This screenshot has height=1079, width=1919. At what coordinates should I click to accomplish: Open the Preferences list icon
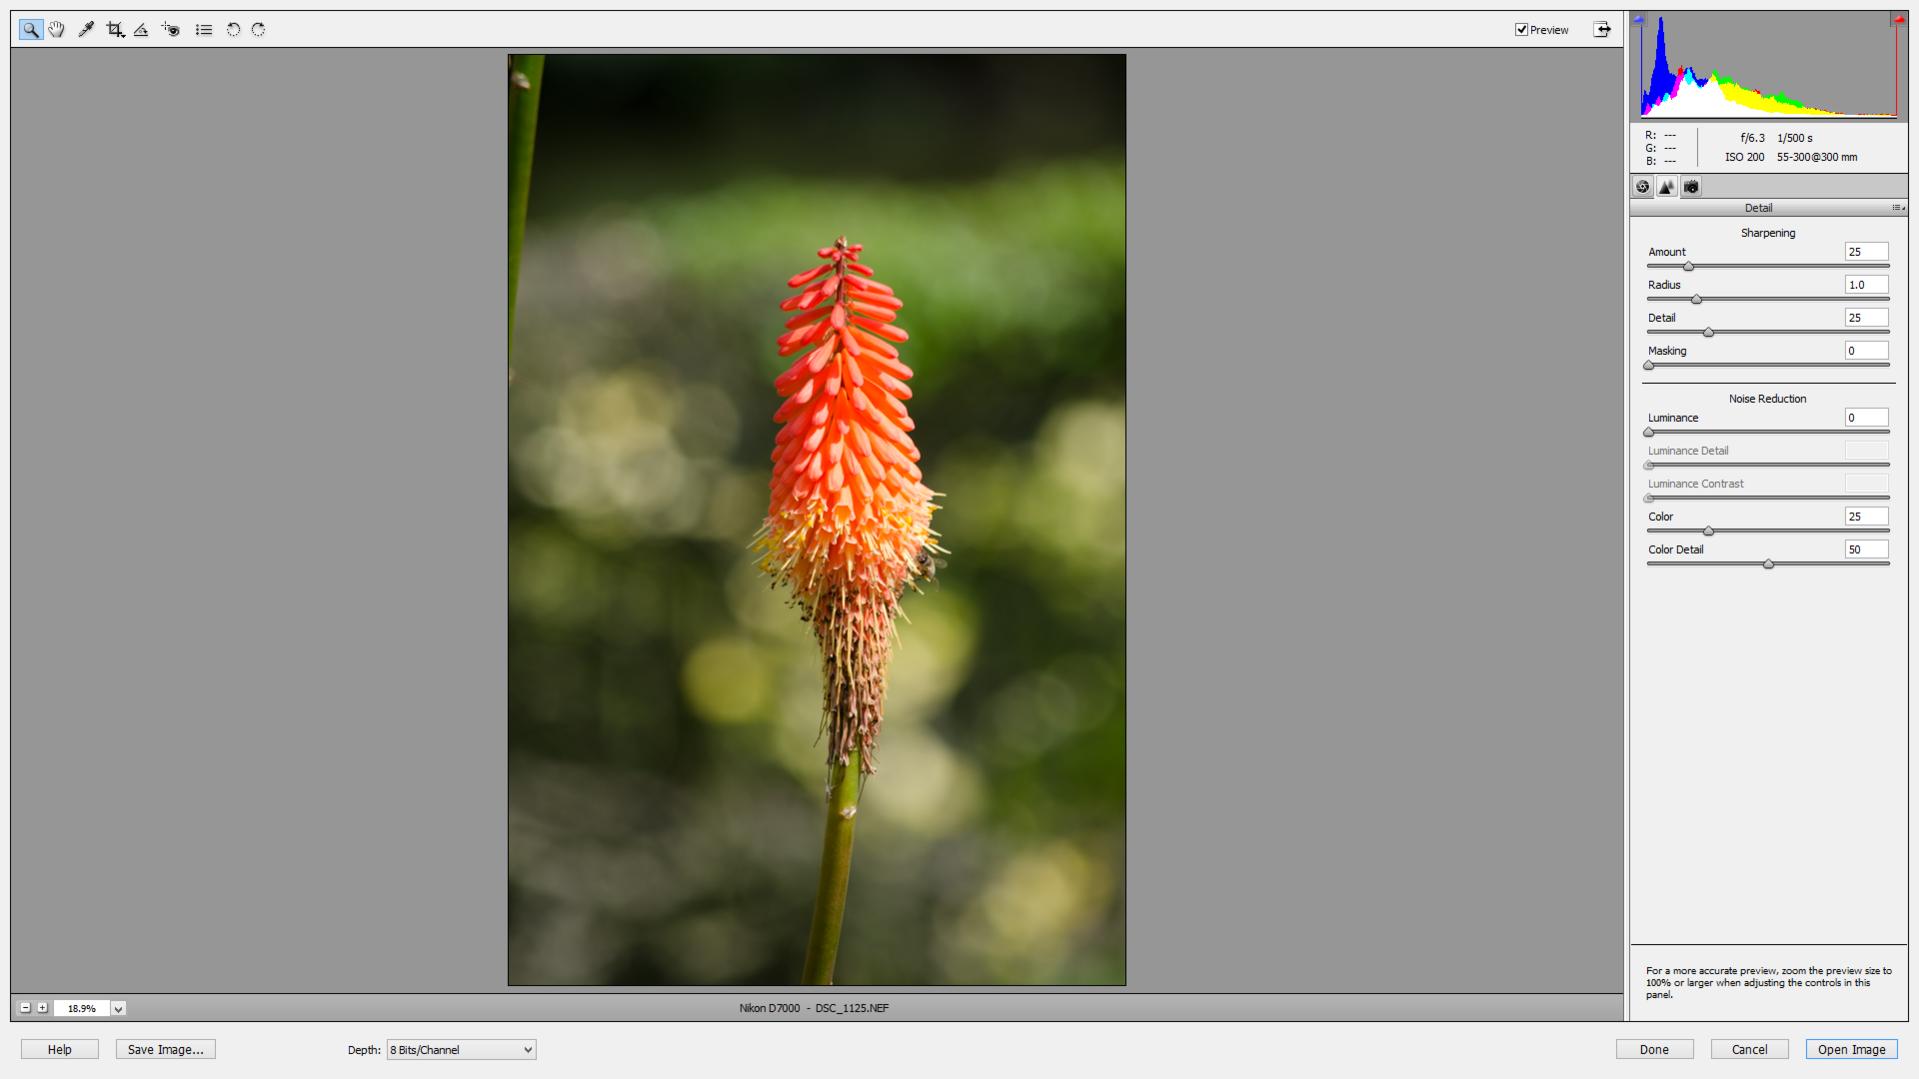click(204, 30)
